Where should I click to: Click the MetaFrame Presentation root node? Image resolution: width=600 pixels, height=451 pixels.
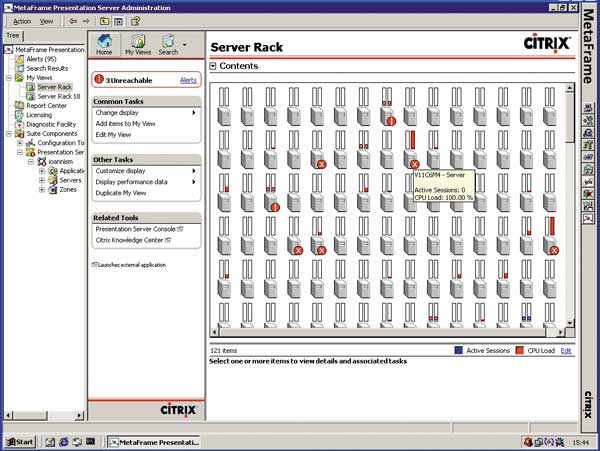point(49,50)
